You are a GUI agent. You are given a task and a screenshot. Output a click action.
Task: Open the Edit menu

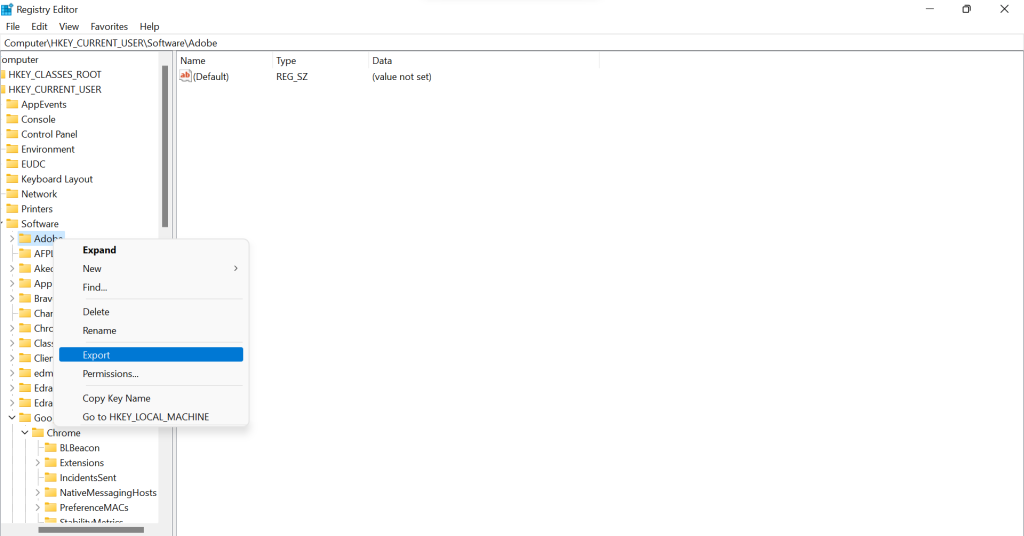(x=39, y=27)
